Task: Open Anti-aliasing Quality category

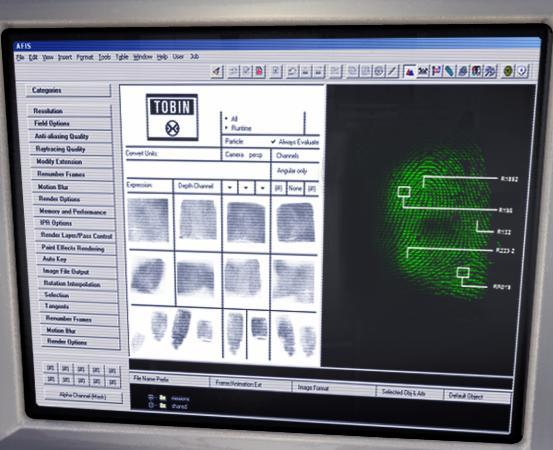Action: point(71,136)
